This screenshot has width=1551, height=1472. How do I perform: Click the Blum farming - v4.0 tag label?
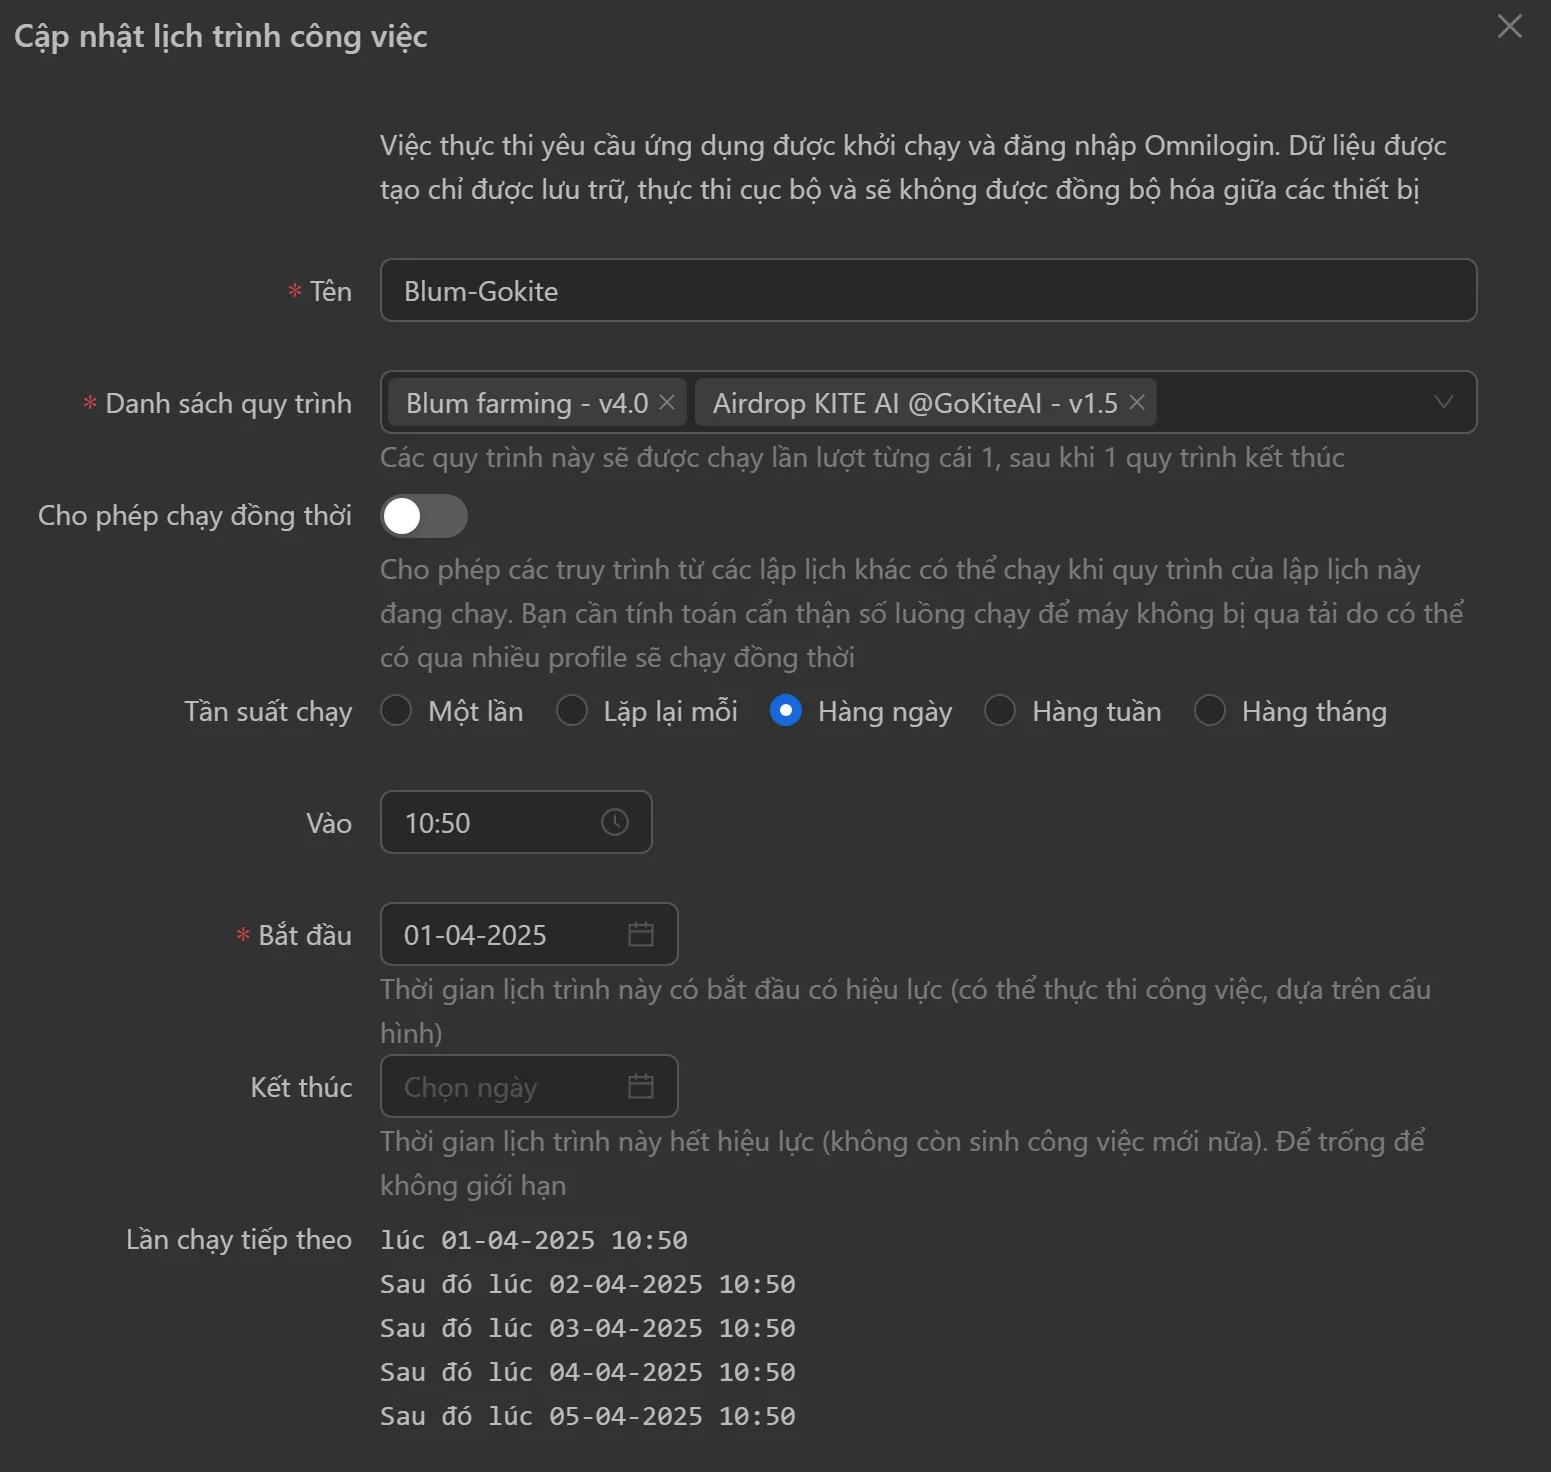[x=527, y=403]
